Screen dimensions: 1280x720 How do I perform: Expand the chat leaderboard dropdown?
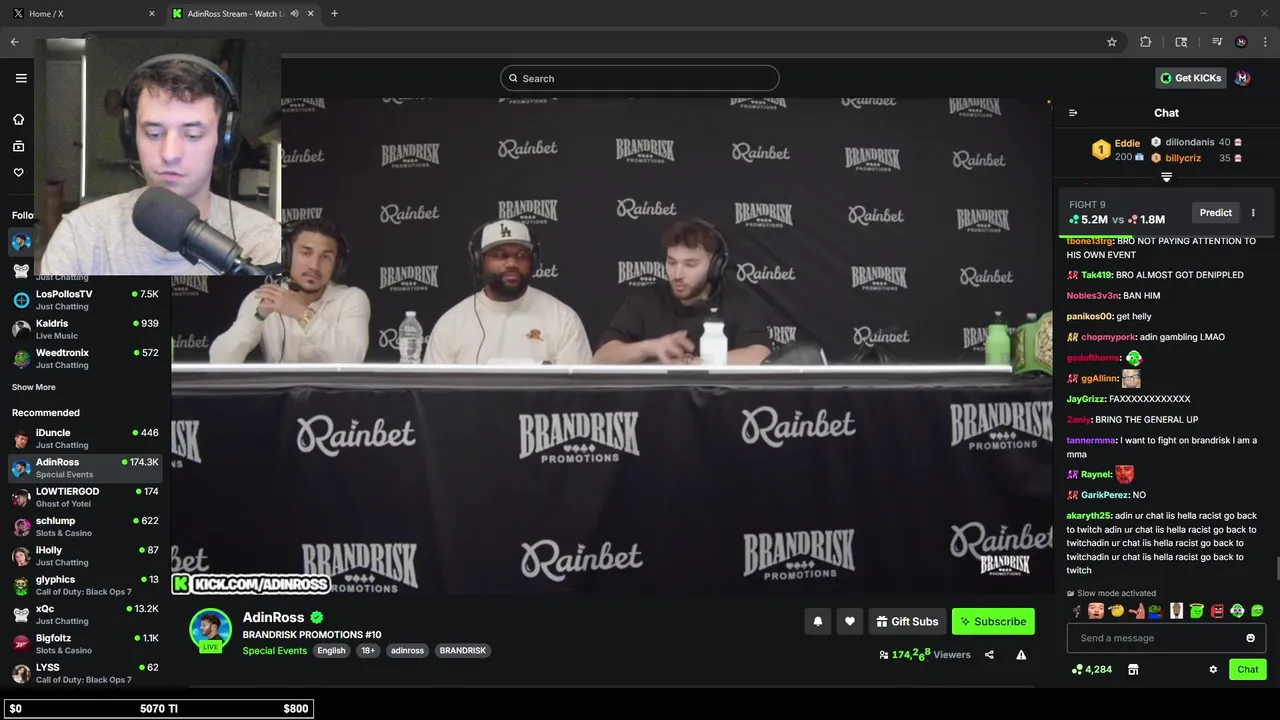tap(1166, 177)
